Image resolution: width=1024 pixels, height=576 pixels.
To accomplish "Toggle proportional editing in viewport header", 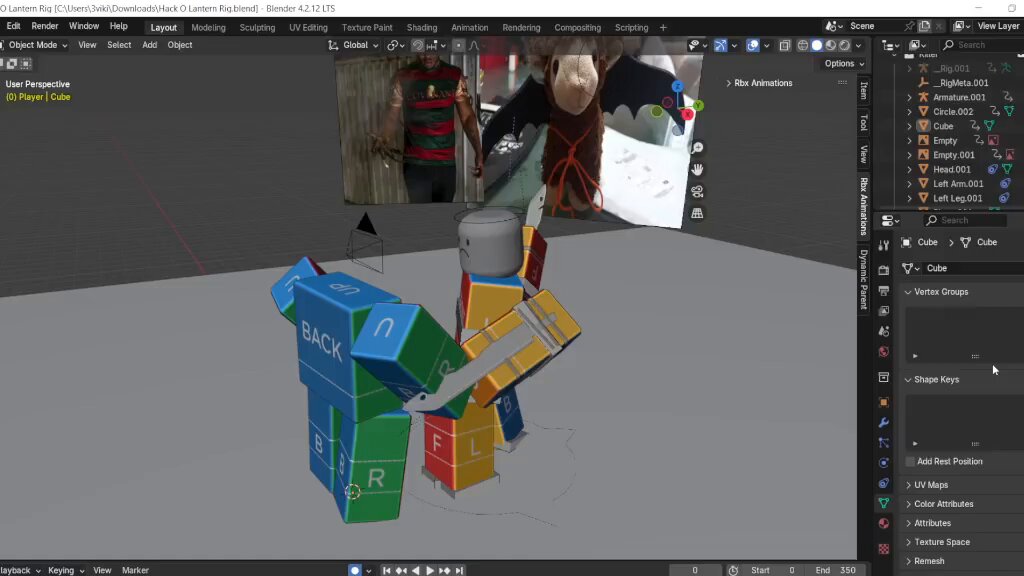I will (x=458, y=45).
